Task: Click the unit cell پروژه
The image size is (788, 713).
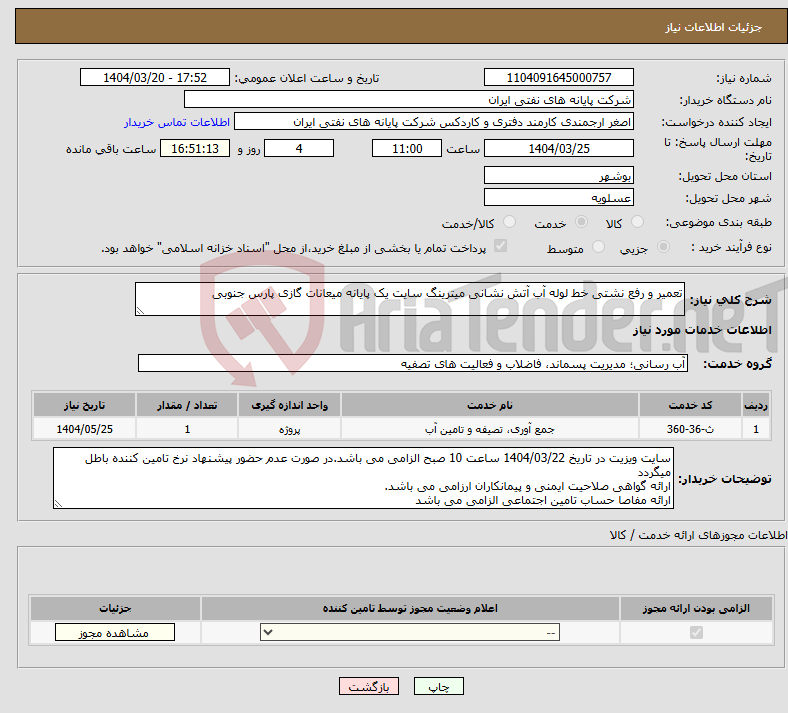Action: 289,429
